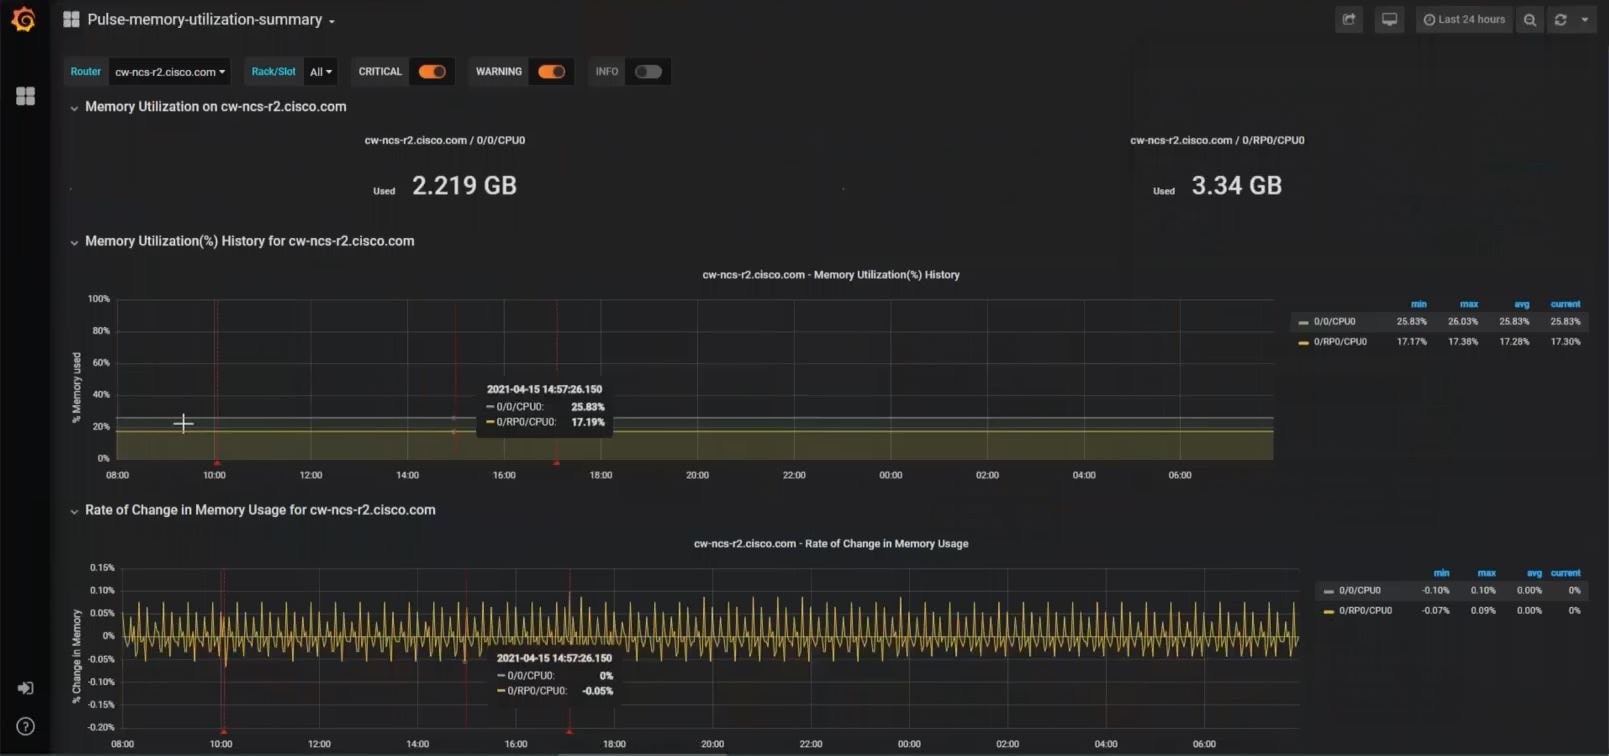Open the Dashboards icon in the sidebar

tap(26, 96)
